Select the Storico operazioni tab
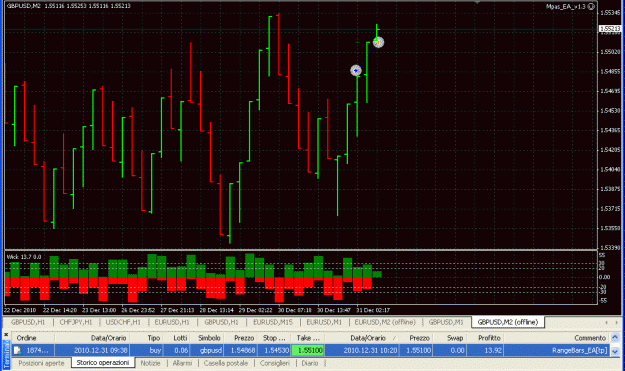Viewport: 625px width, 371px height. pyautogui.click(x=103, y=363)
